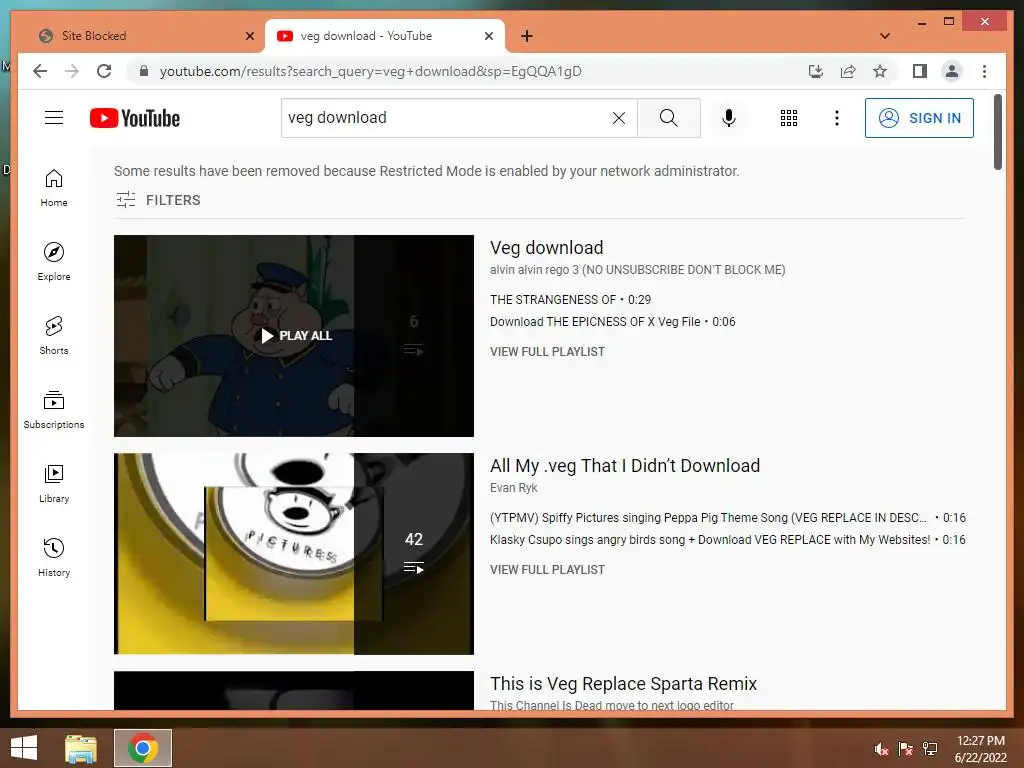Open Chrome three-dot menu
Viewport: 1024px width, 768px height.
pyautogui.click(x=984, y=71)
